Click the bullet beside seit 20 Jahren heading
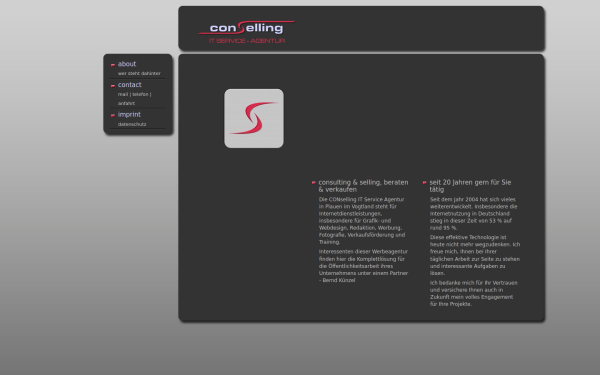This screenshot has height=375, width=600. pos(425,183)
